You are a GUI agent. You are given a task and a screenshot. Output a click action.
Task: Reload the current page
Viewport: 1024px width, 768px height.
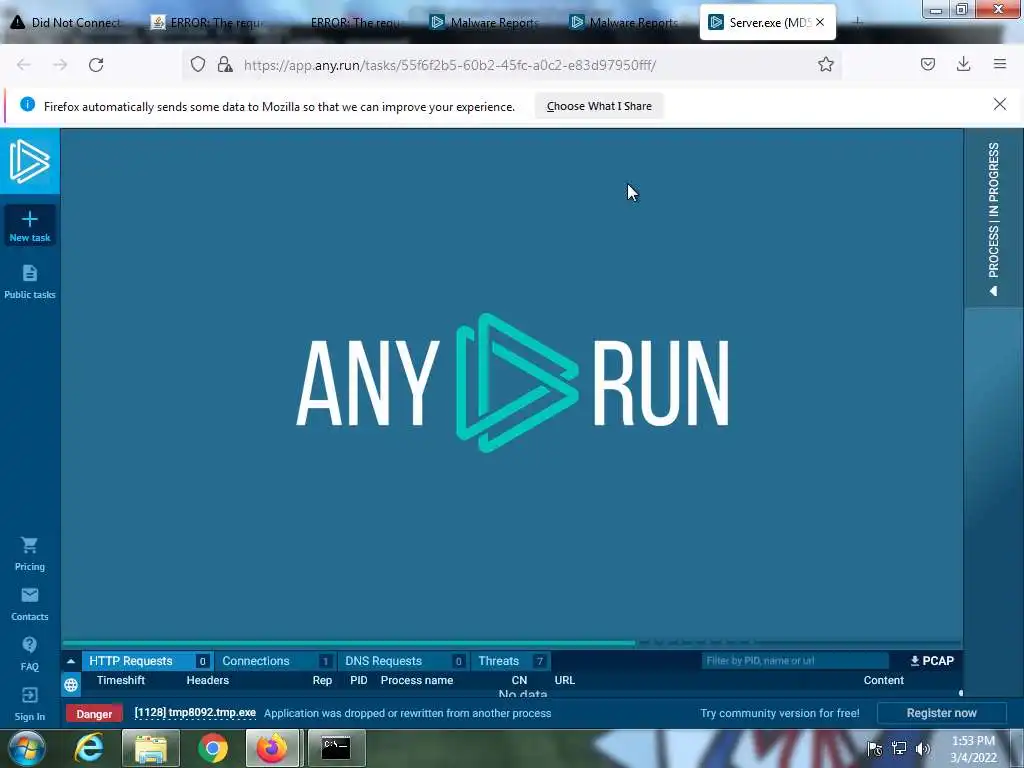click(x=96, y=65)
